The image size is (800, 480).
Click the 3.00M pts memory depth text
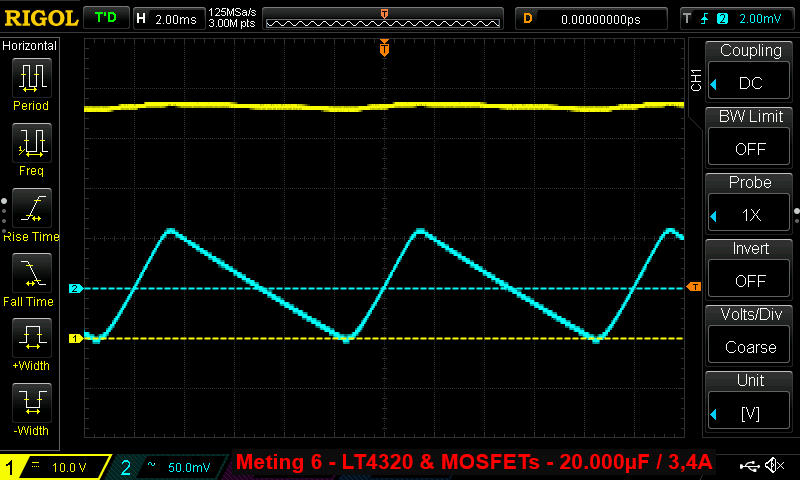pos(232,23)
